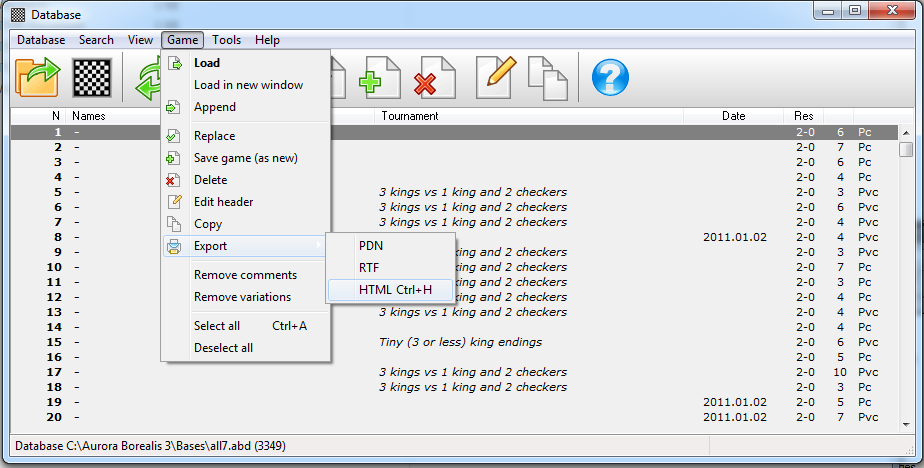Pick RTF export format

[369, 268]
